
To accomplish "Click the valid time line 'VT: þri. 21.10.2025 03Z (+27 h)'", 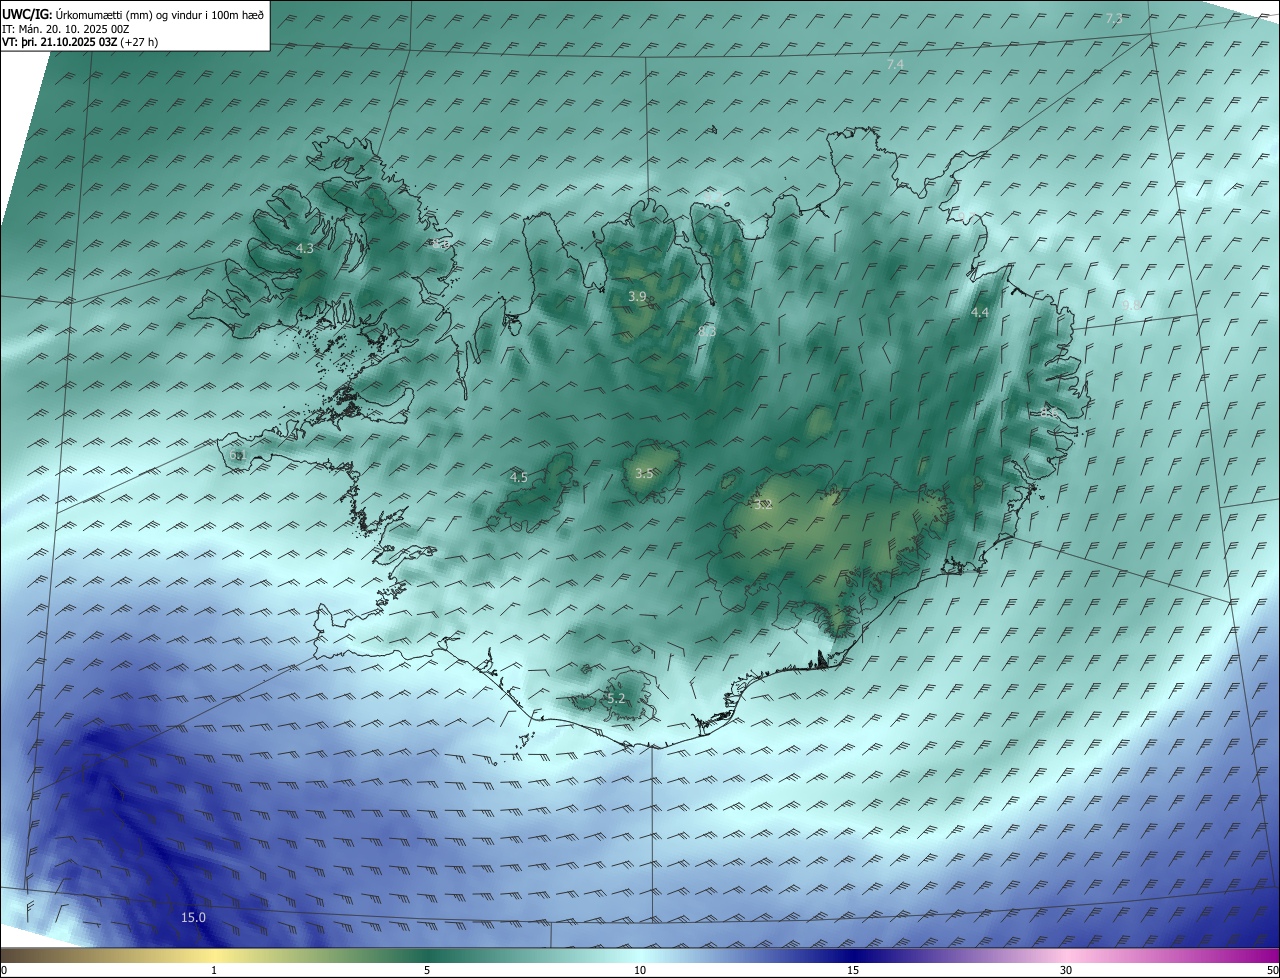I will (80, 42).
